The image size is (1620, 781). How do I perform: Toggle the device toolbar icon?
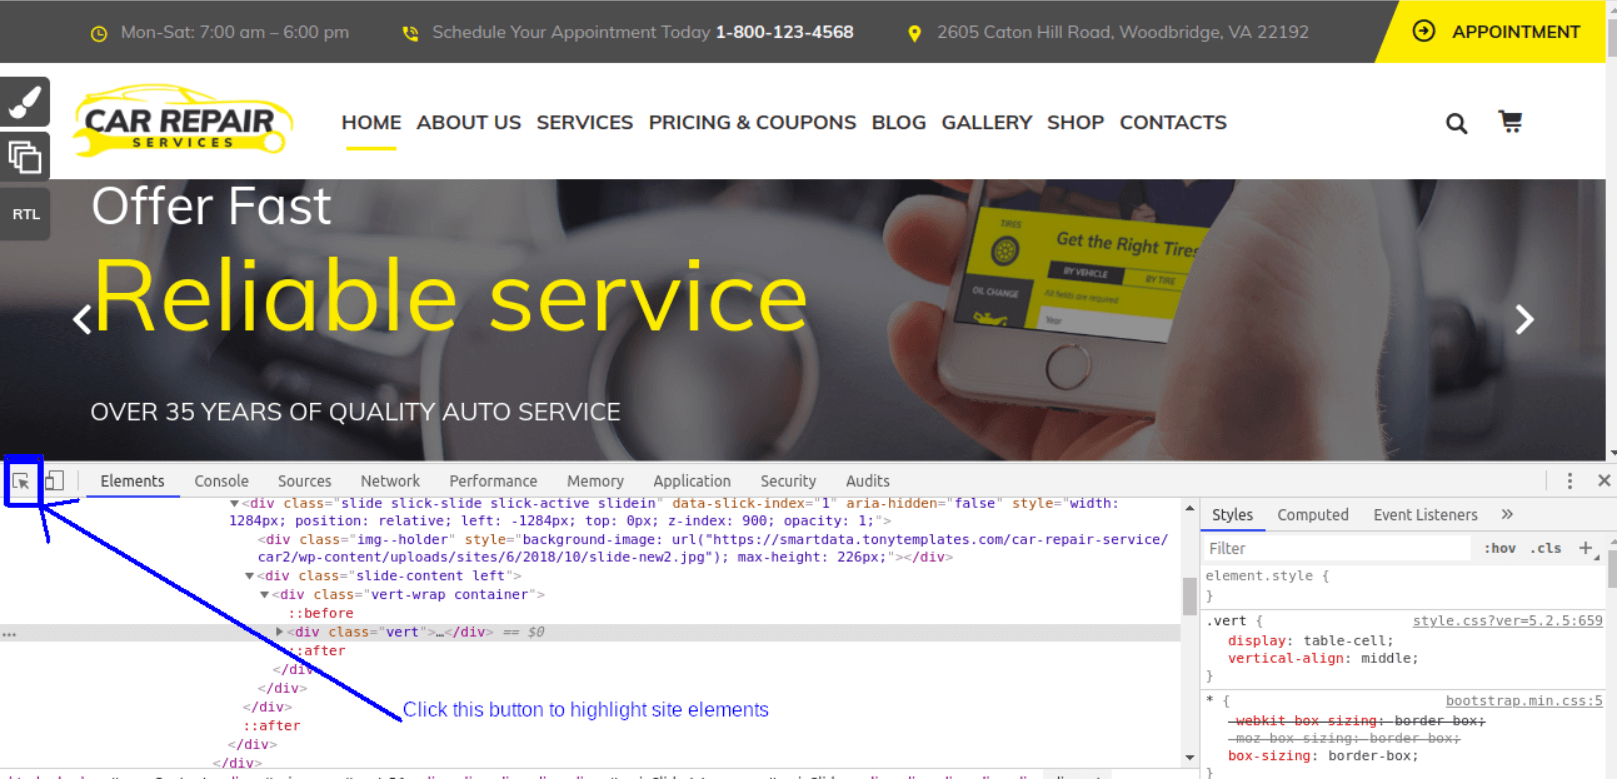tap(55, 481)
